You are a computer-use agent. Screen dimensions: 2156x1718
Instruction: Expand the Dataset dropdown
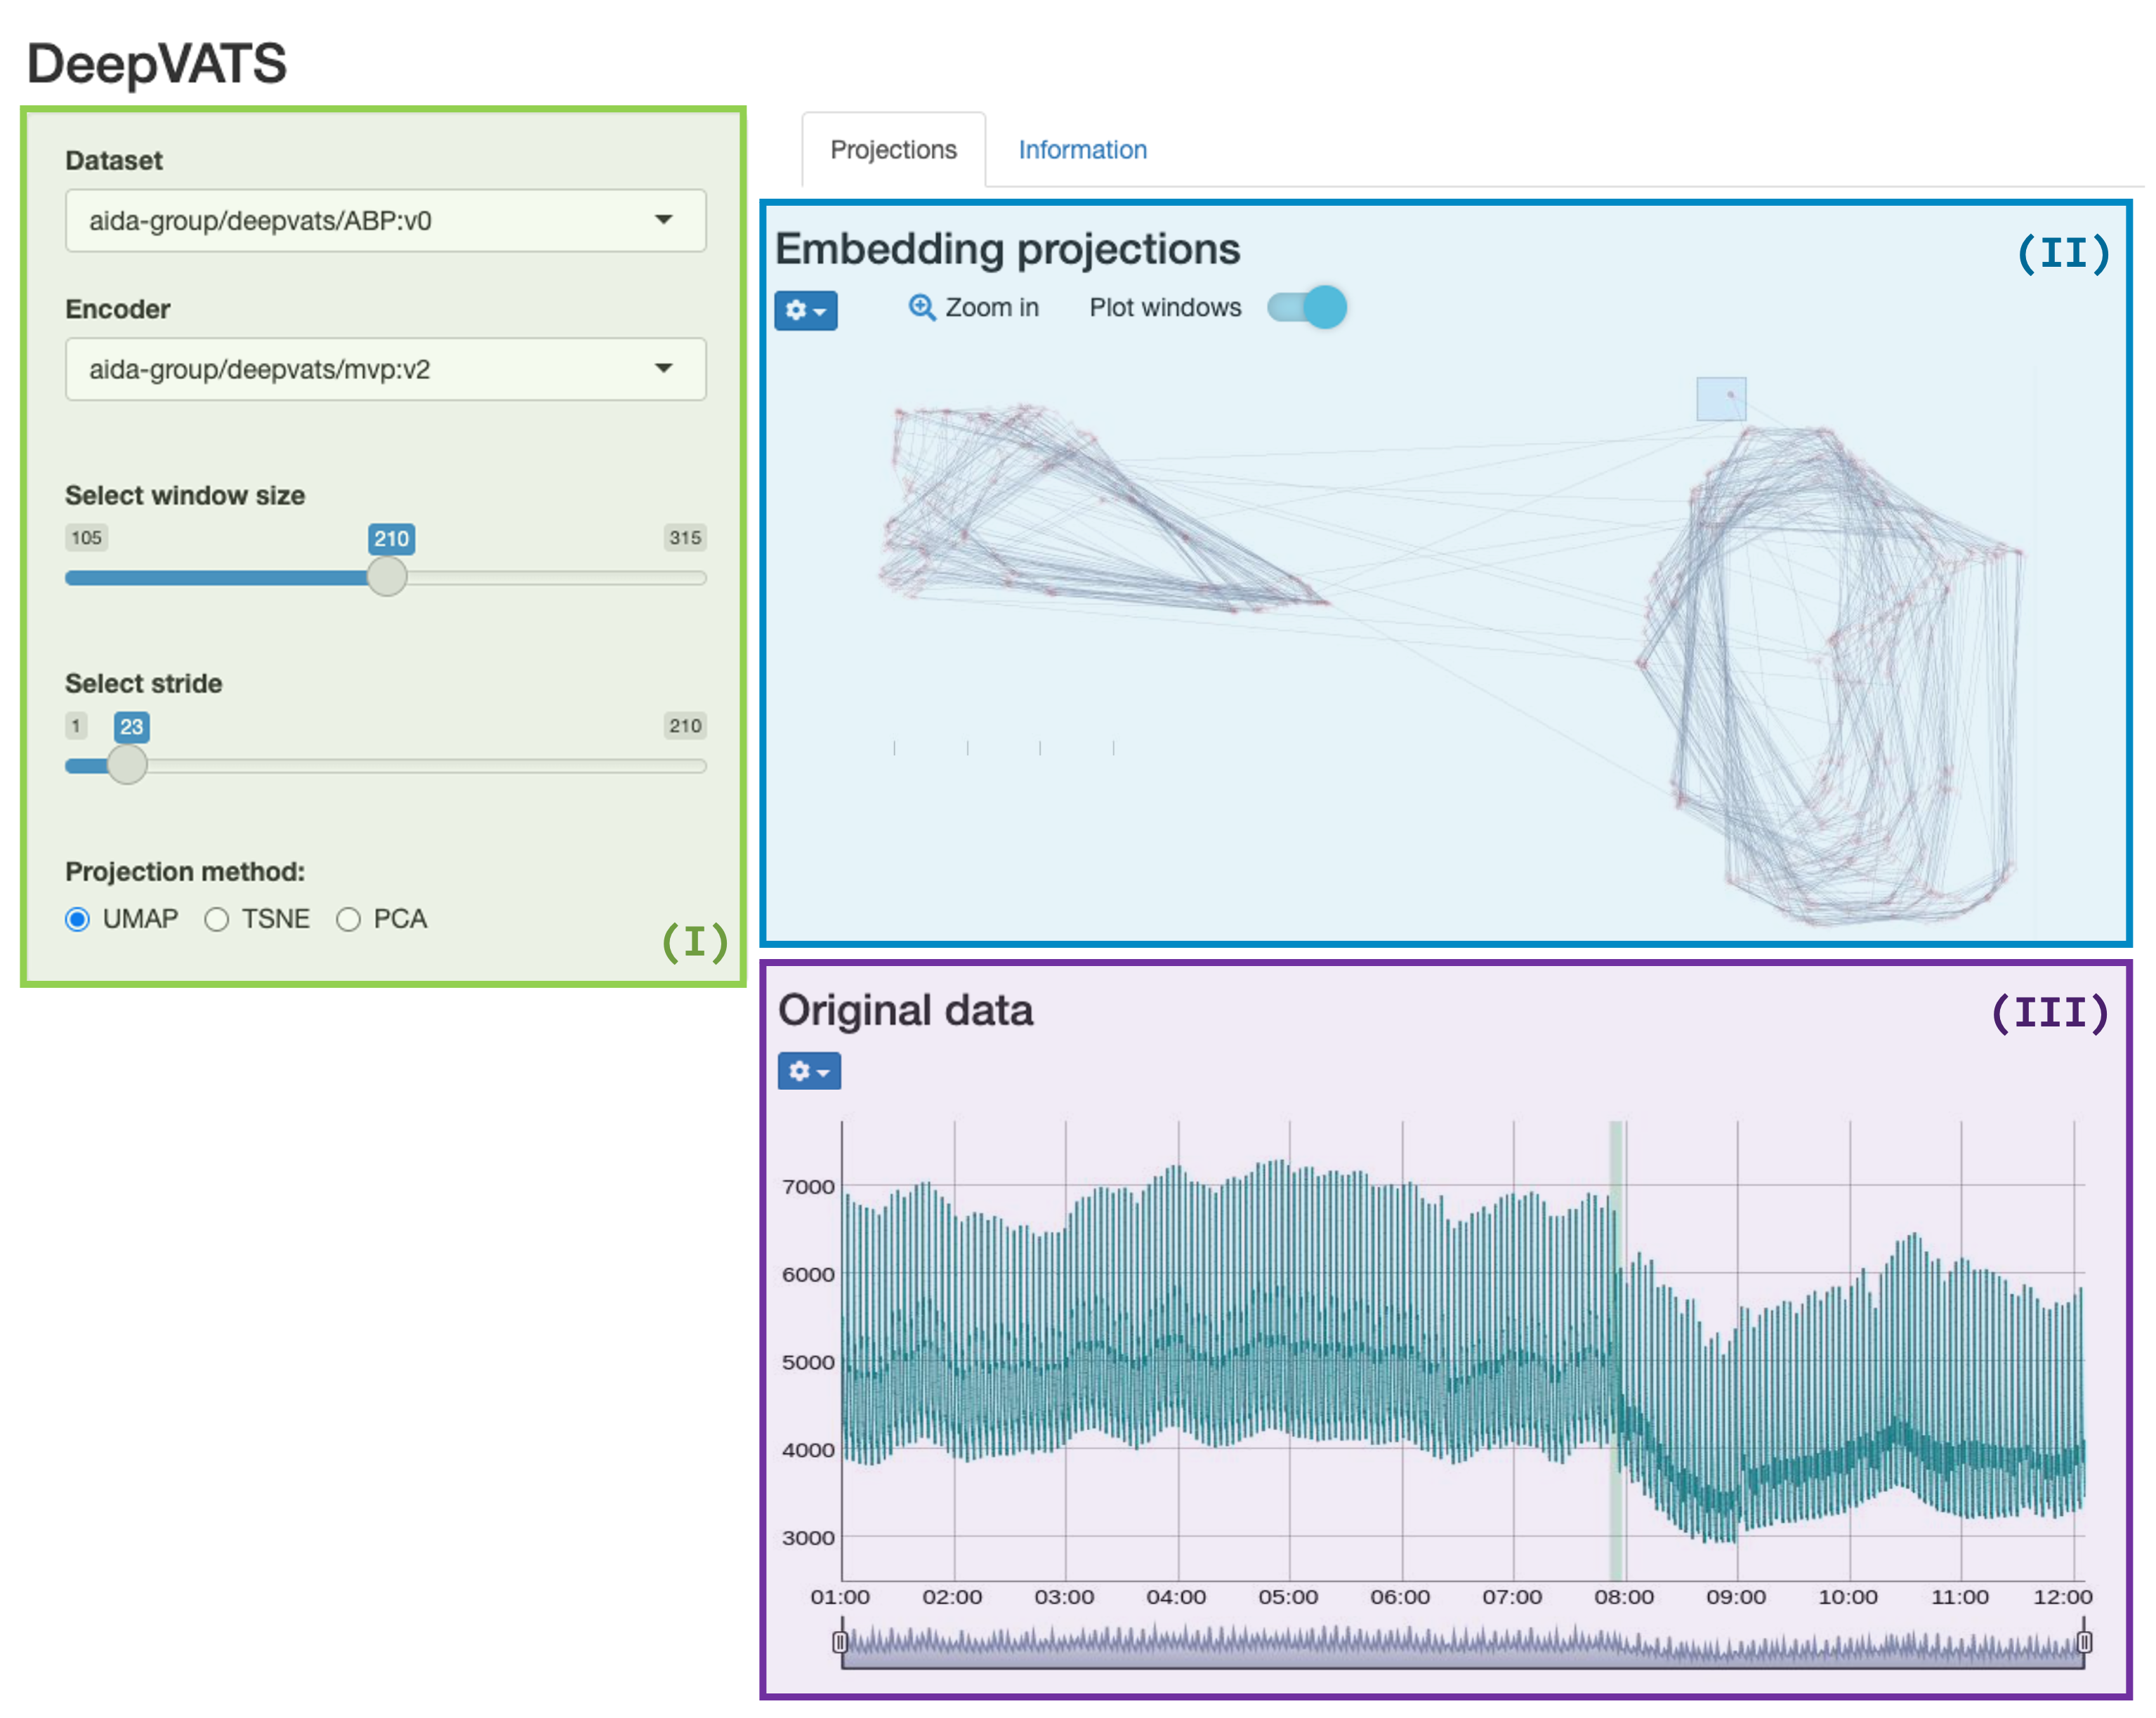385,220
